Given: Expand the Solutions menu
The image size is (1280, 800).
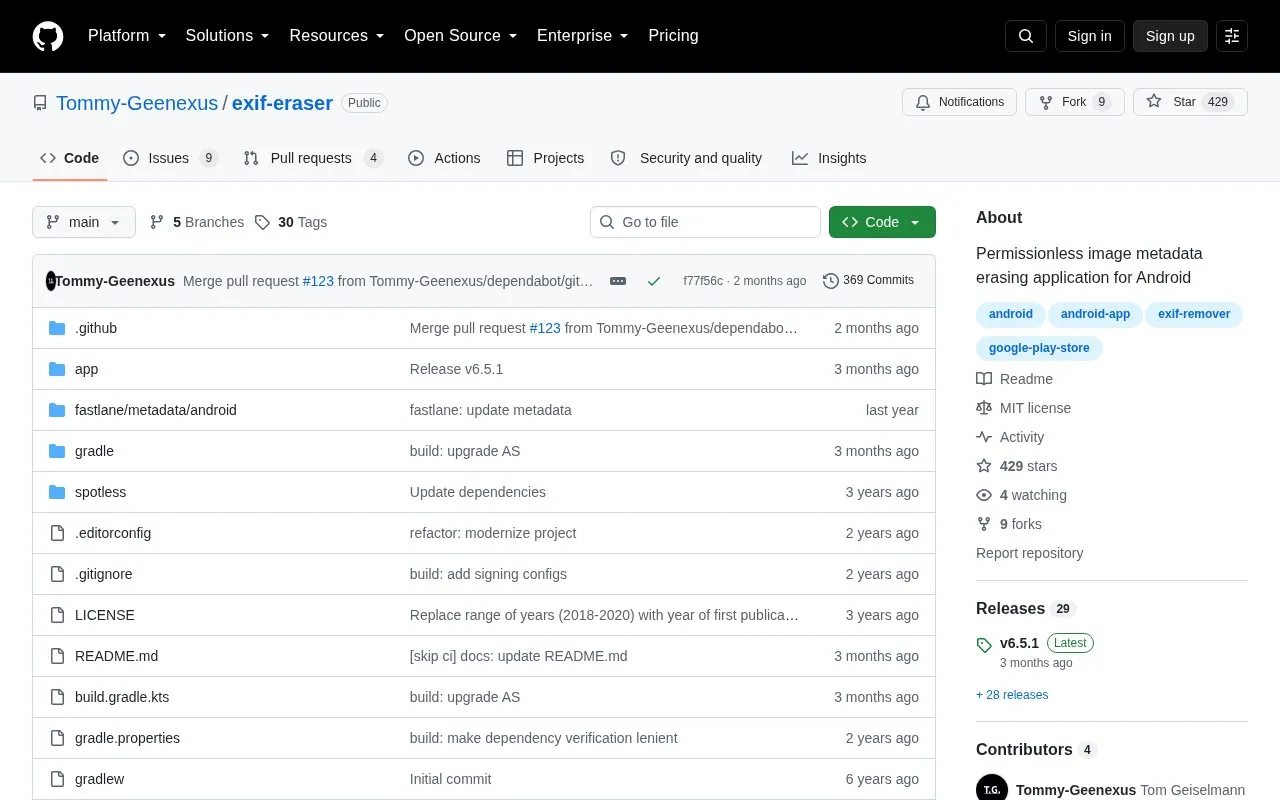Looking at the screenshot, I should click(x=228, y=36).
